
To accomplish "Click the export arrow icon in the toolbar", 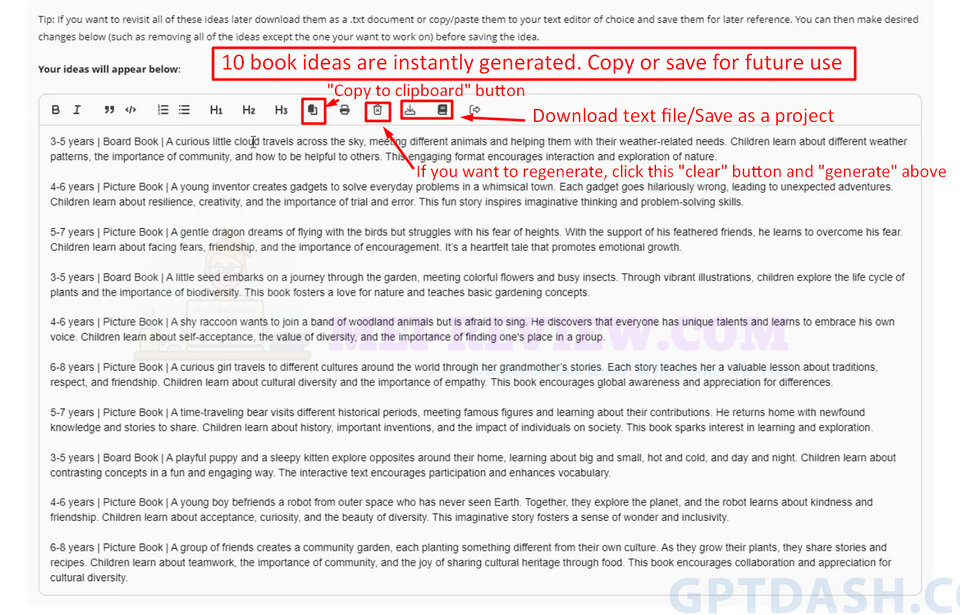I will coord(474,110).
